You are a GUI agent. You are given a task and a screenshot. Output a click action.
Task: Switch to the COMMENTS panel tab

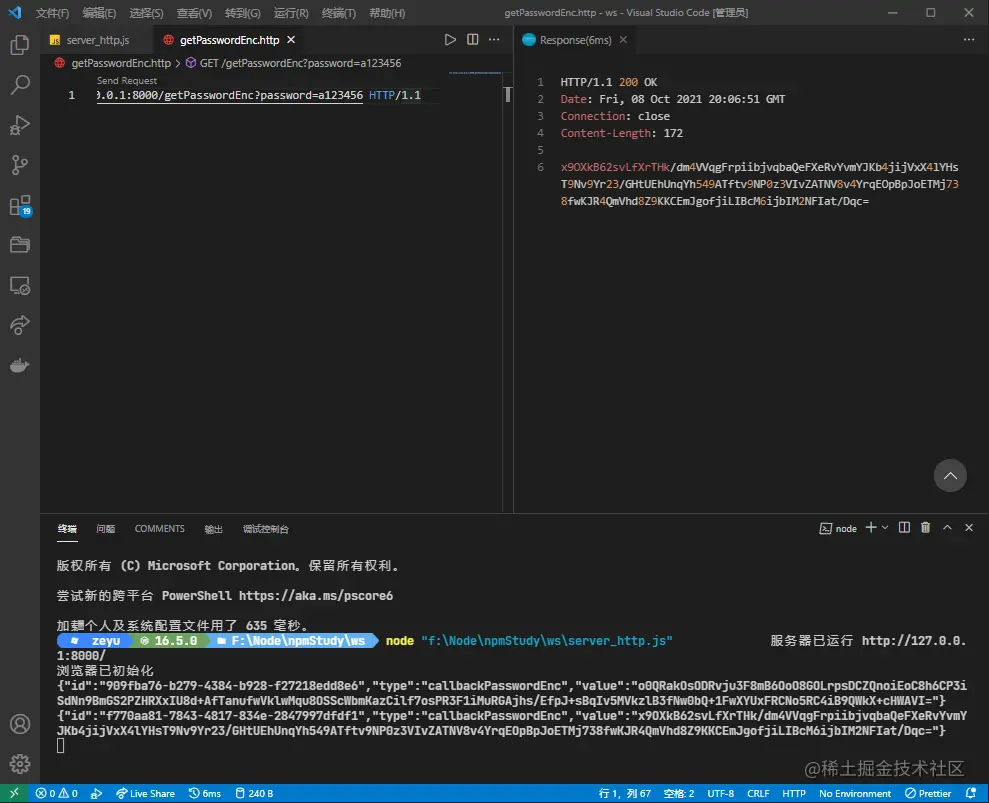(x=160, y=529)
